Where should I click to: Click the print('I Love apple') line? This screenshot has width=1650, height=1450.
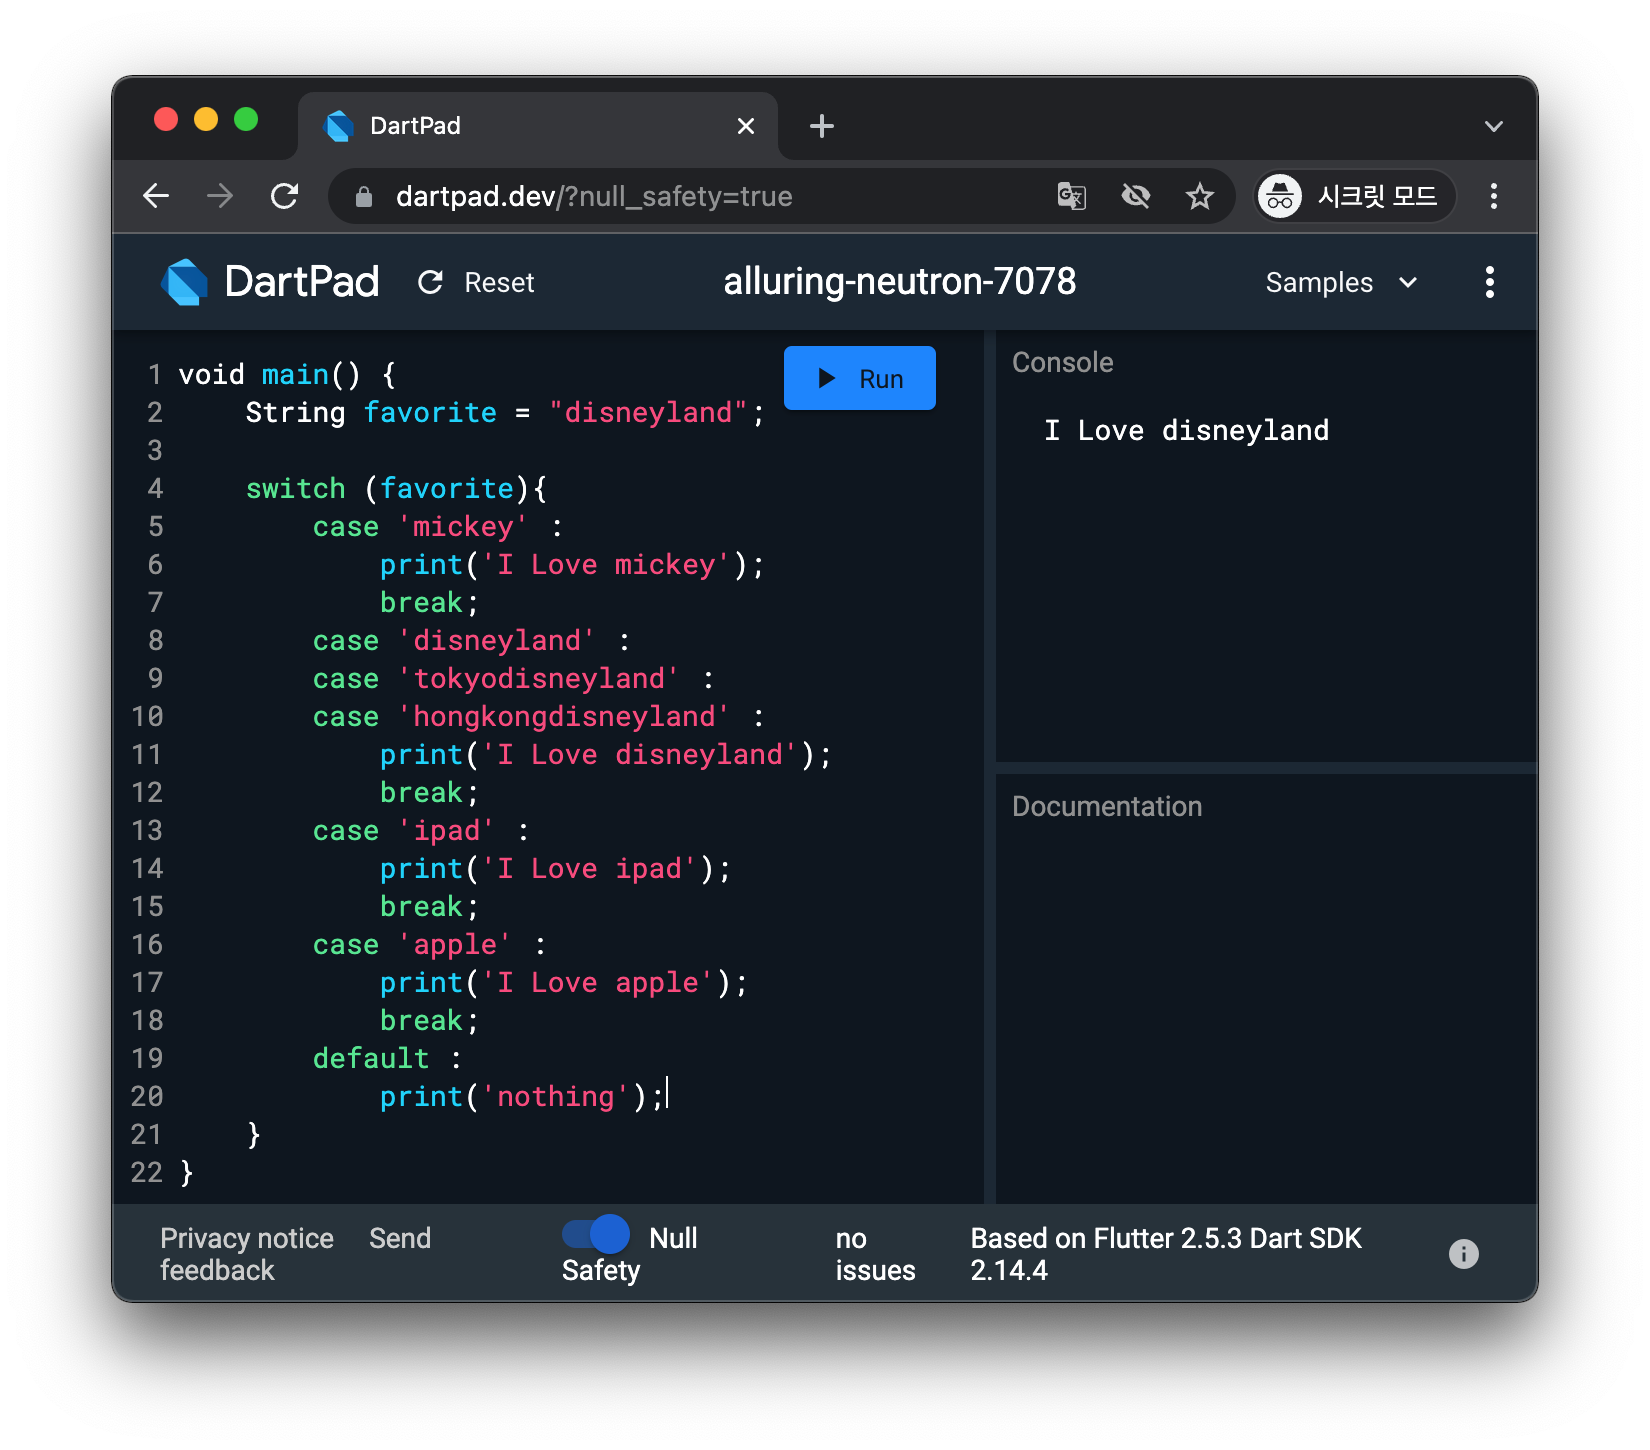tap(563, 983)
